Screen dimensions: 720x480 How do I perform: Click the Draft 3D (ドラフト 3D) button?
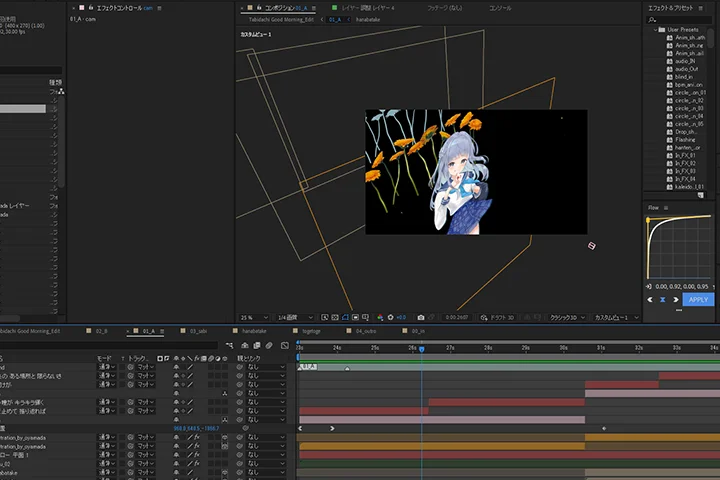(x=497, y=317)
